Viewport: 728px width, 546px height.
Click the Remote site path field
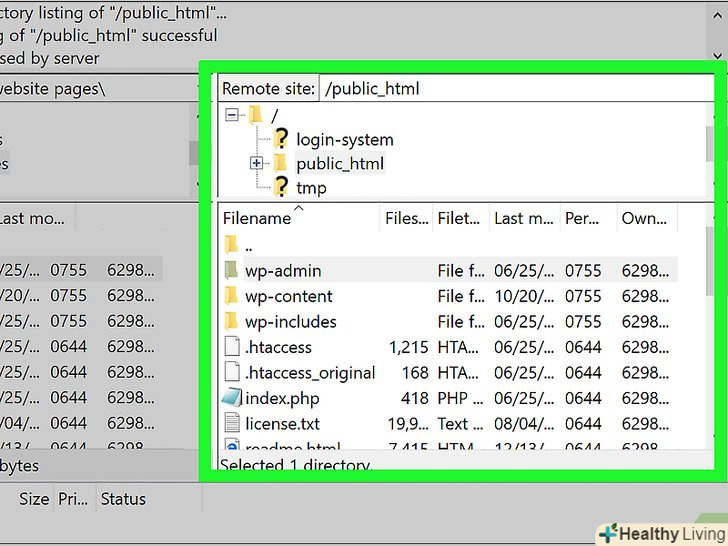(517, 88)
